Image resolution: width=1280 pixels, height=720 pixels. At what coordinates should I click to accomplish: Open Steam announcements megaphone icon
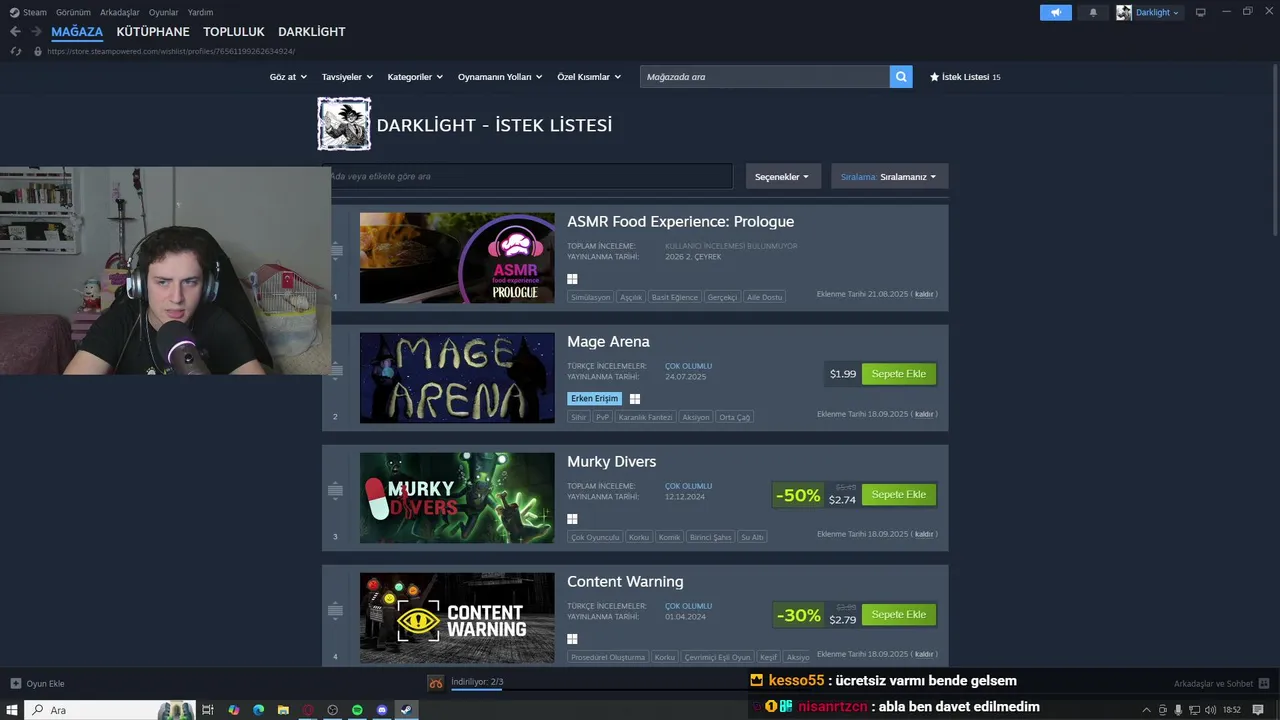pyautogui.click(x=1055, y=12)
